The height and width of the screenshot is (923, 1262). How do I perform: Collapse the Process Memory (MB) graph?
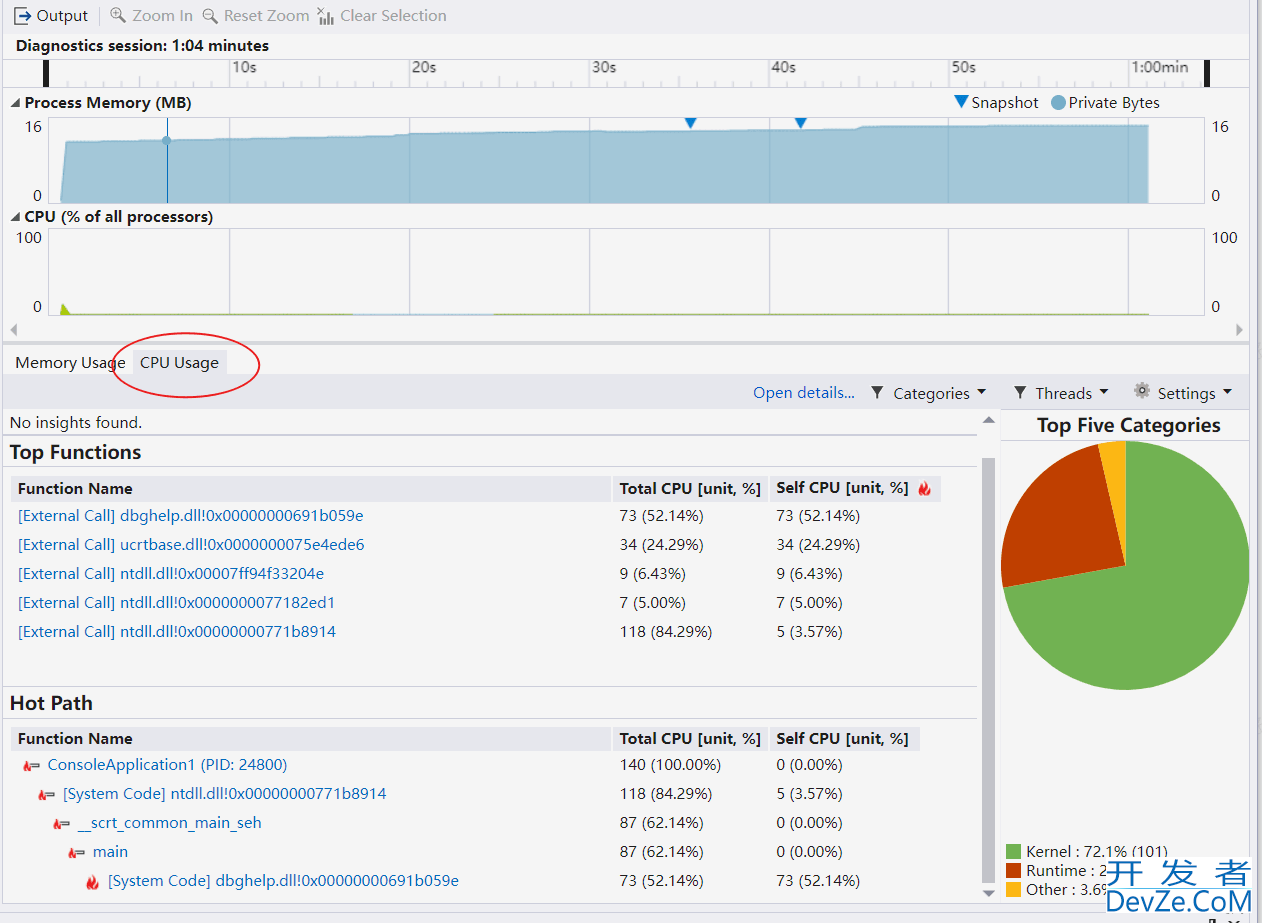coord(16,103)
